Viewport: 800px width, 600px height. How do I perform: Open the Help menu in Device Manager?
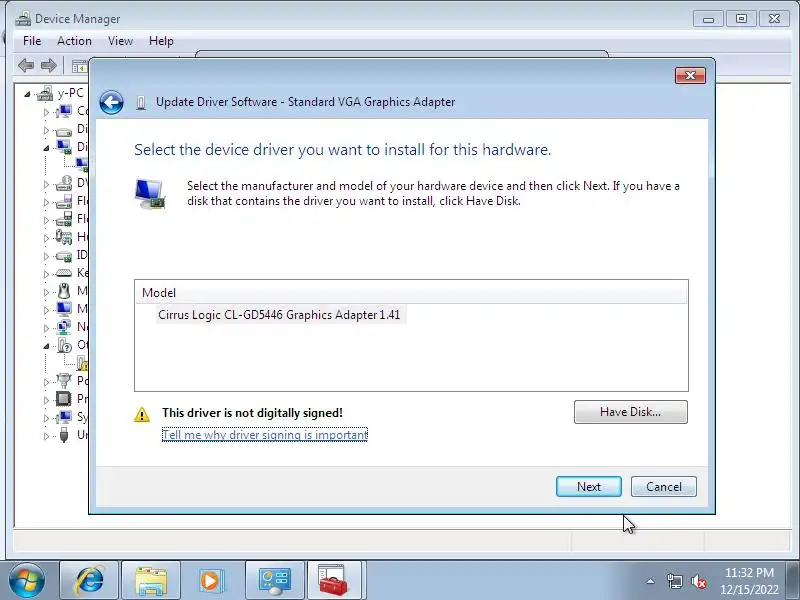click(x=161, y=41)
